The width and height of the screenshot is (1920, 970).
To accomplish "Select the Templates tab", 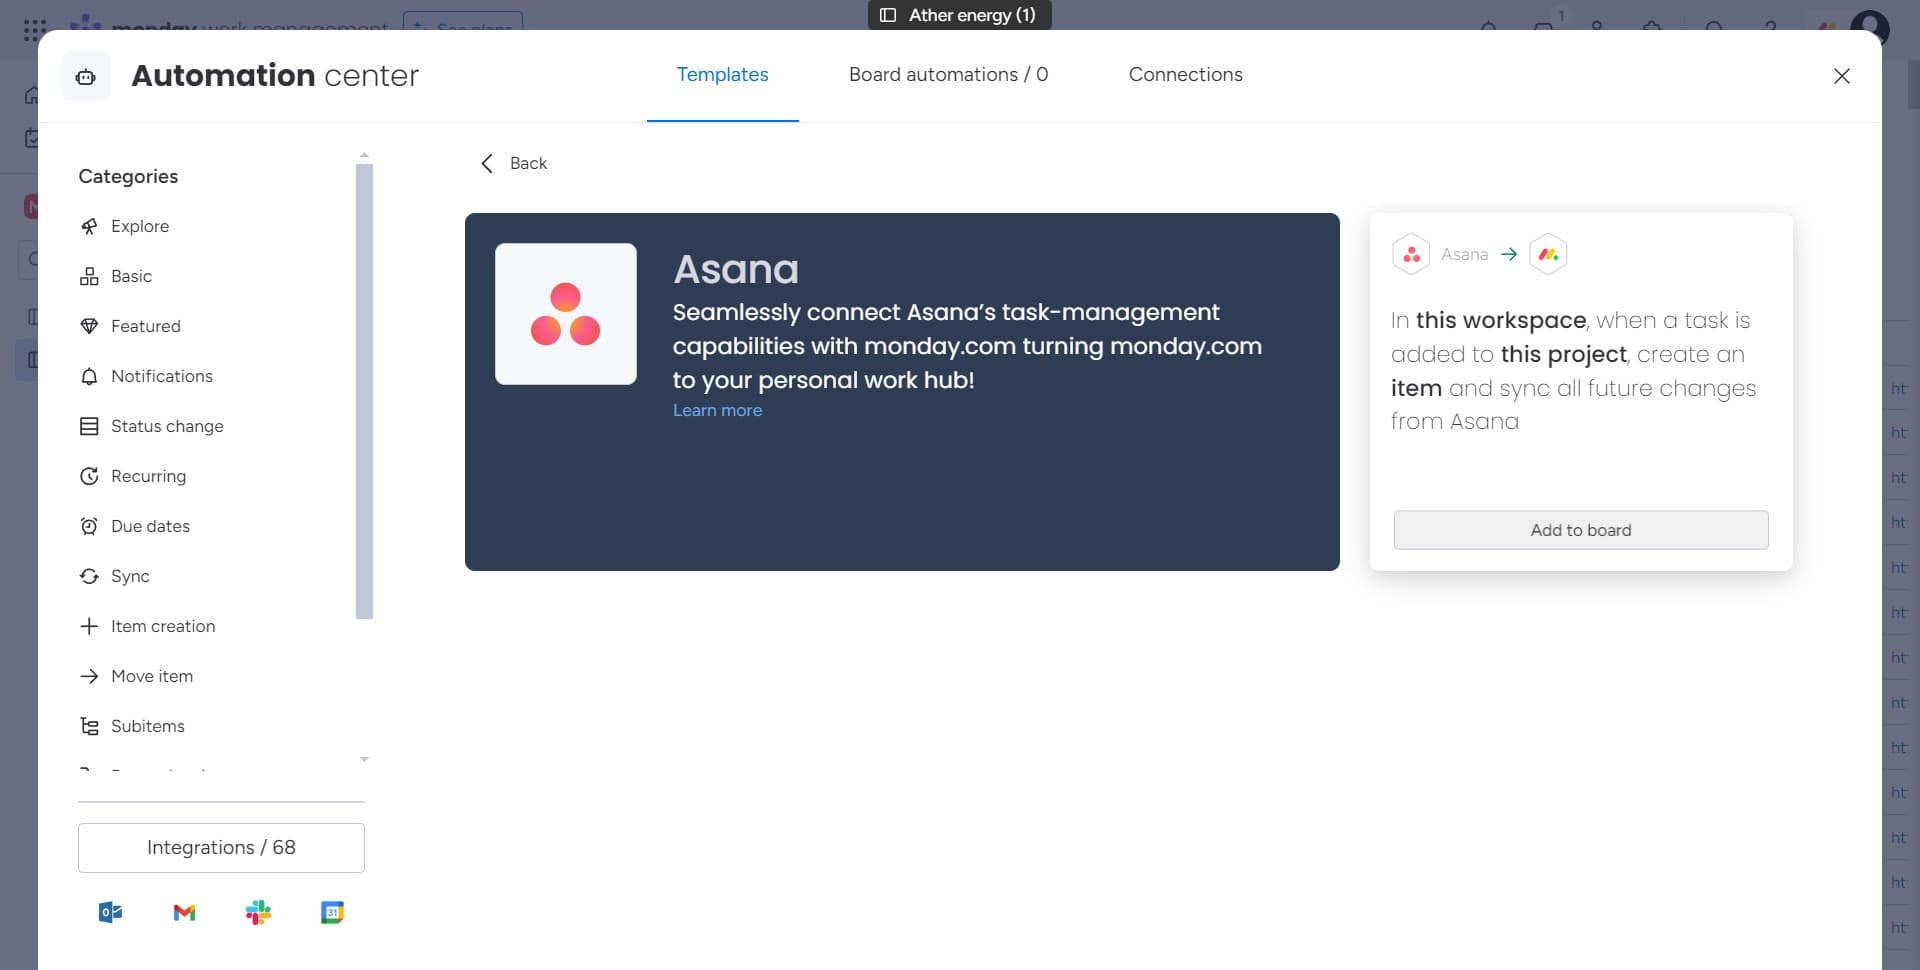I will click(x=722, y=75).
